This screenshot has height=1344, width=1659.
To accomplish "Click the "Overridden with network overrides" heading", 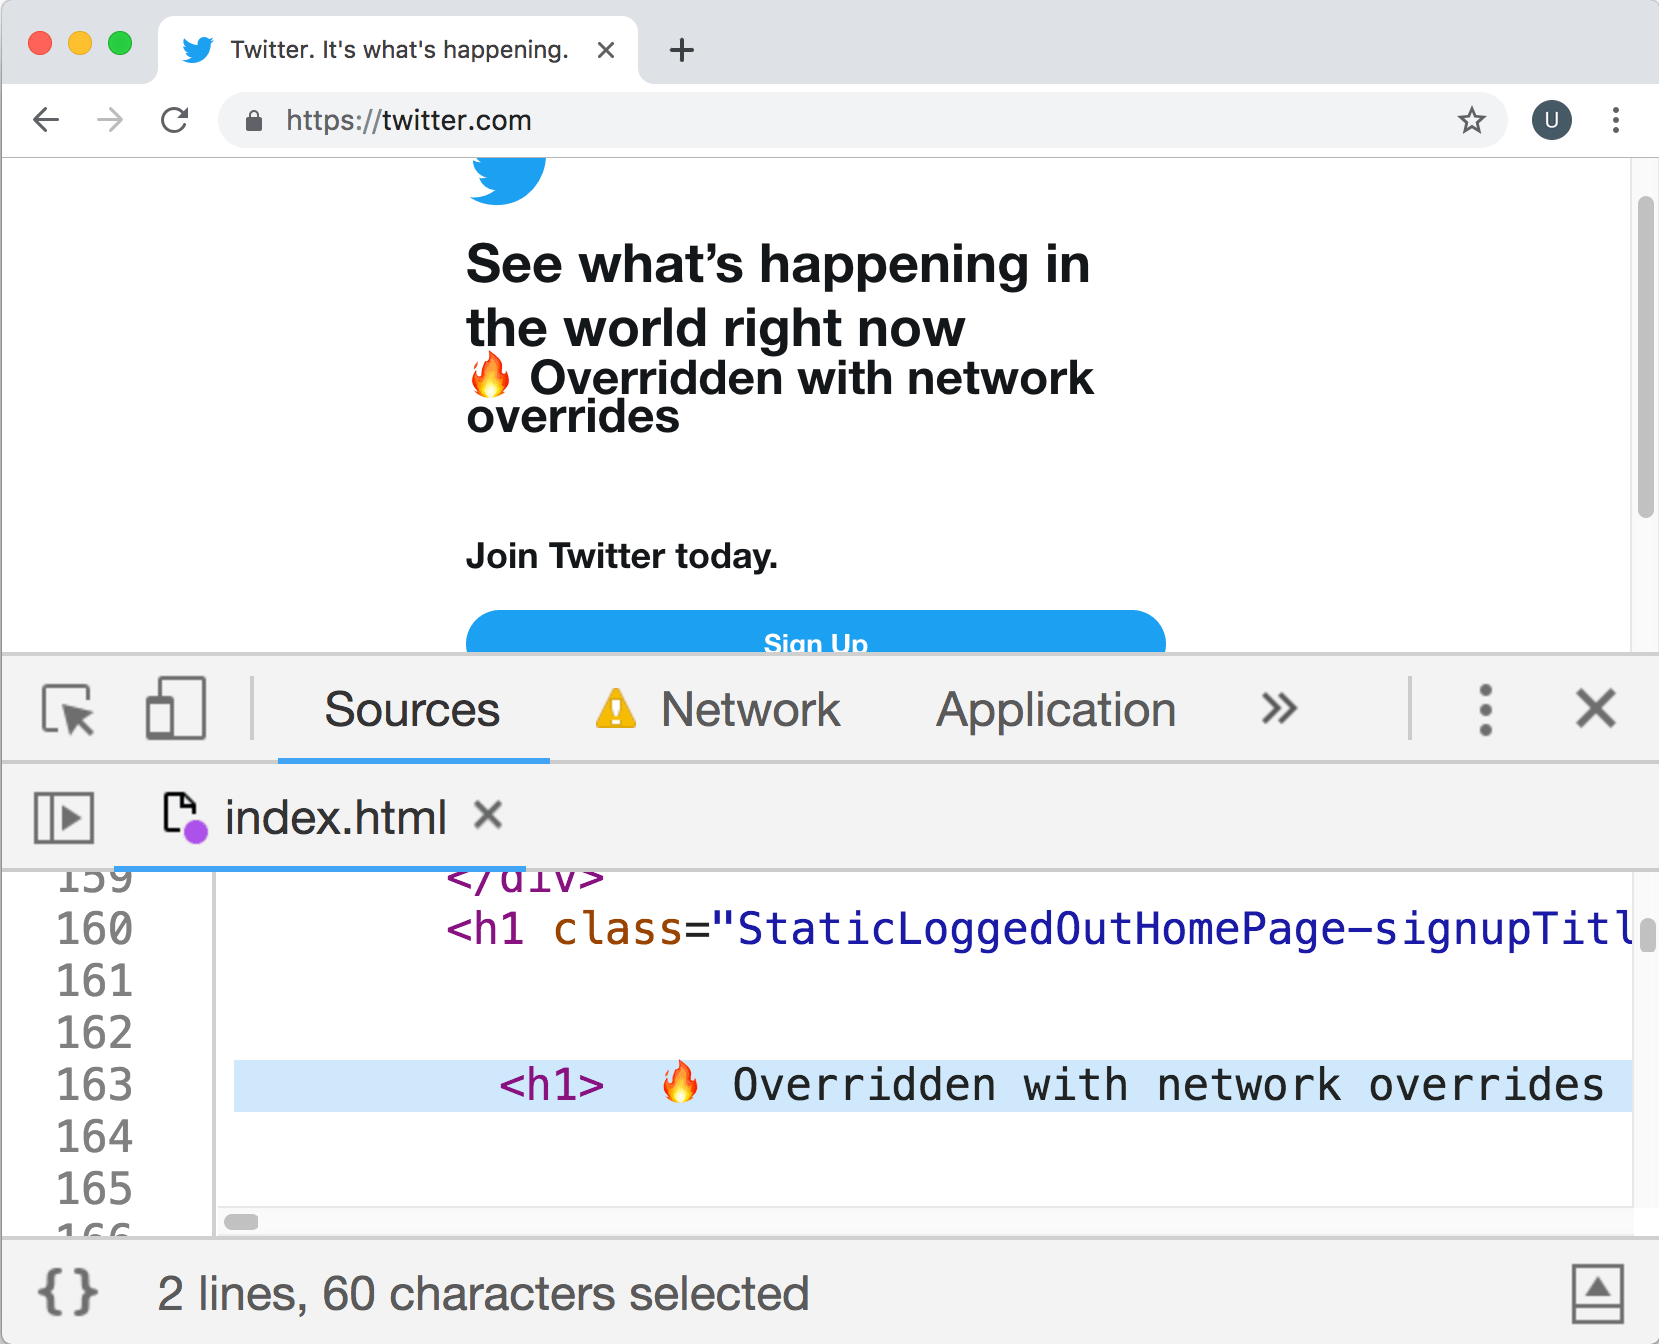I will tap(780, 397).
